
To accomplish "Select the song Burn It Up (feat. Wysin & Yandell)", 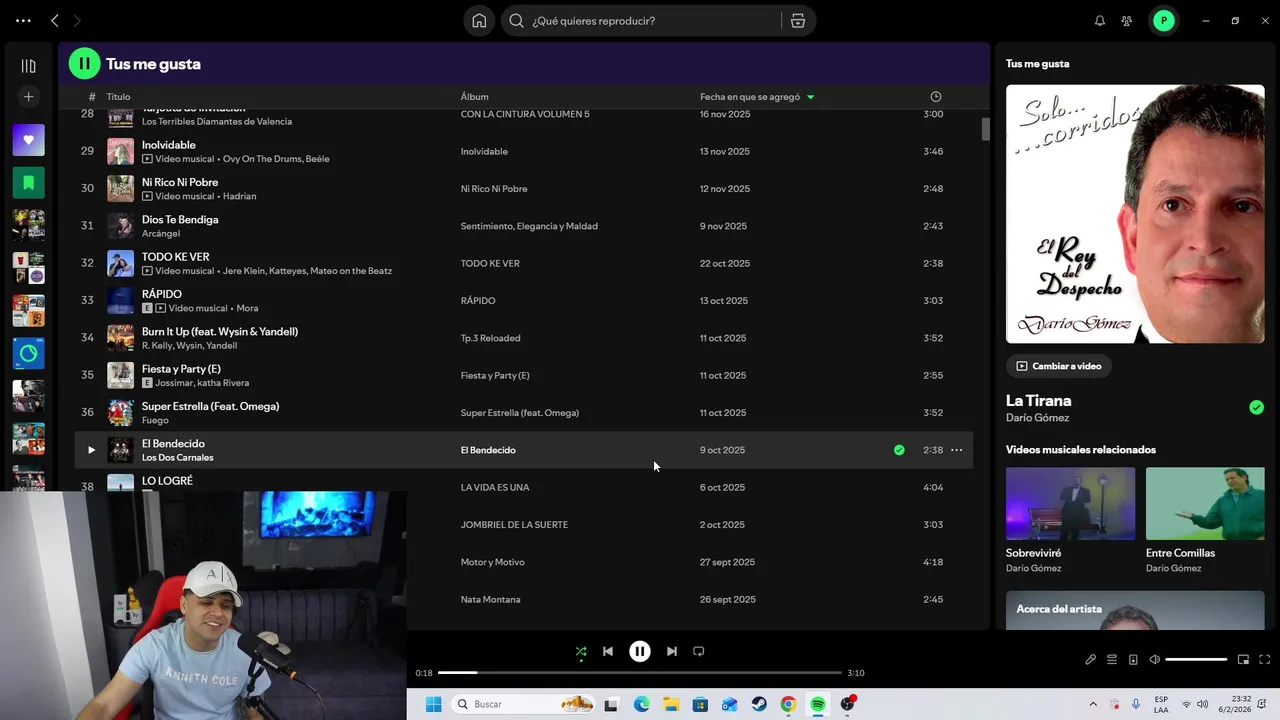I will (x=220, y=332).
